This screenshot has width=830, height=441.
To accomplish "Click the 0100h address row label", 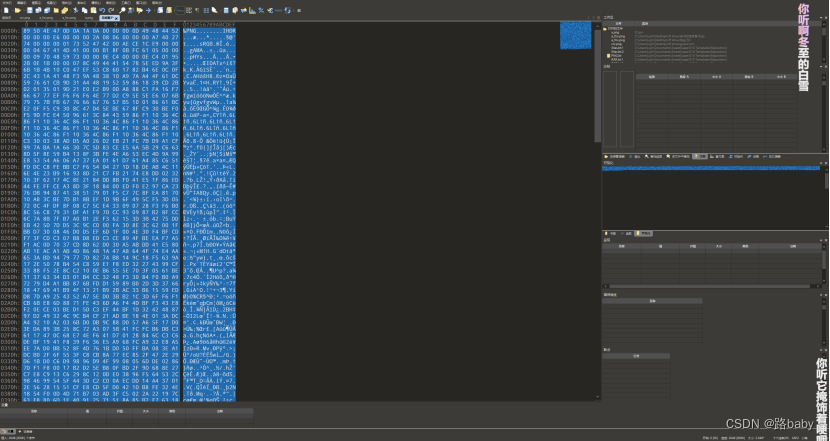I will [9, 134].
